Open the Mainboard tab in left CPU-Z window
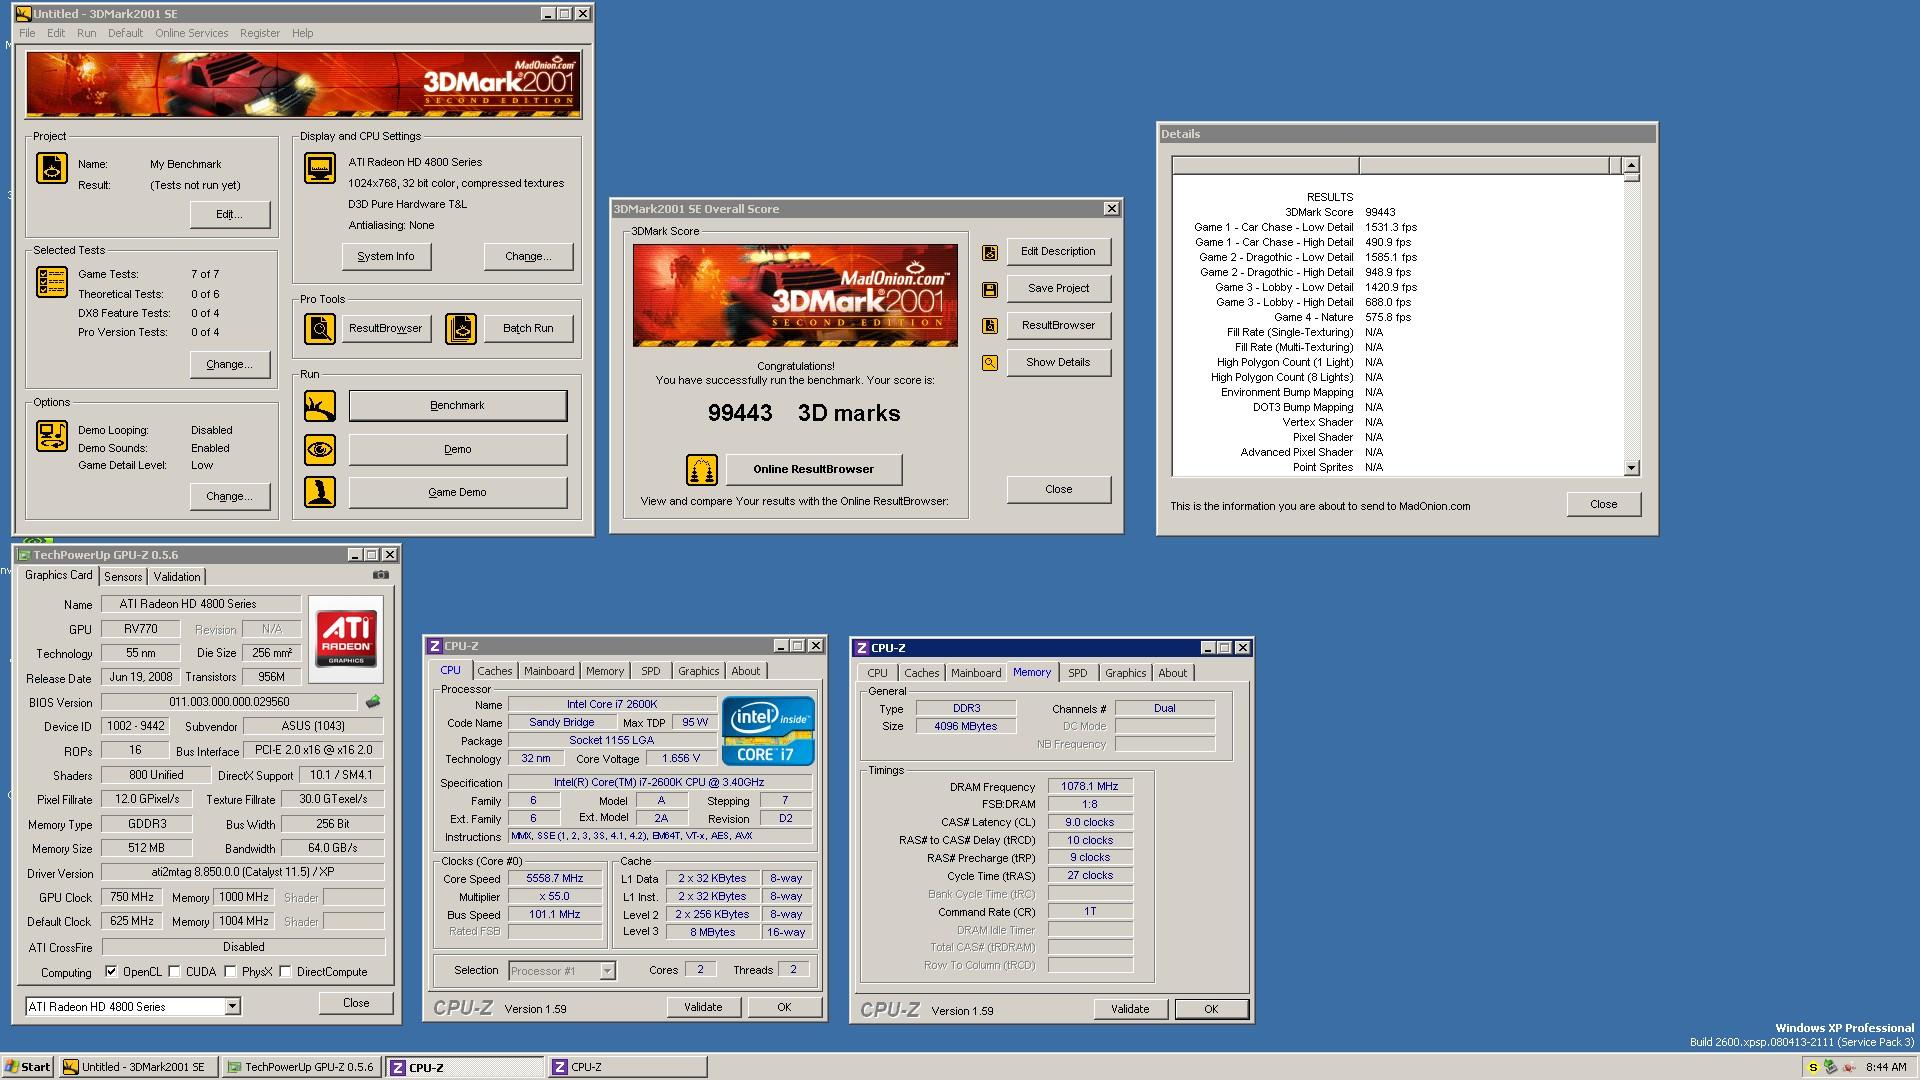This screenshot has width=1920, height=1080. pyautogui.click(x=549, y=671)
